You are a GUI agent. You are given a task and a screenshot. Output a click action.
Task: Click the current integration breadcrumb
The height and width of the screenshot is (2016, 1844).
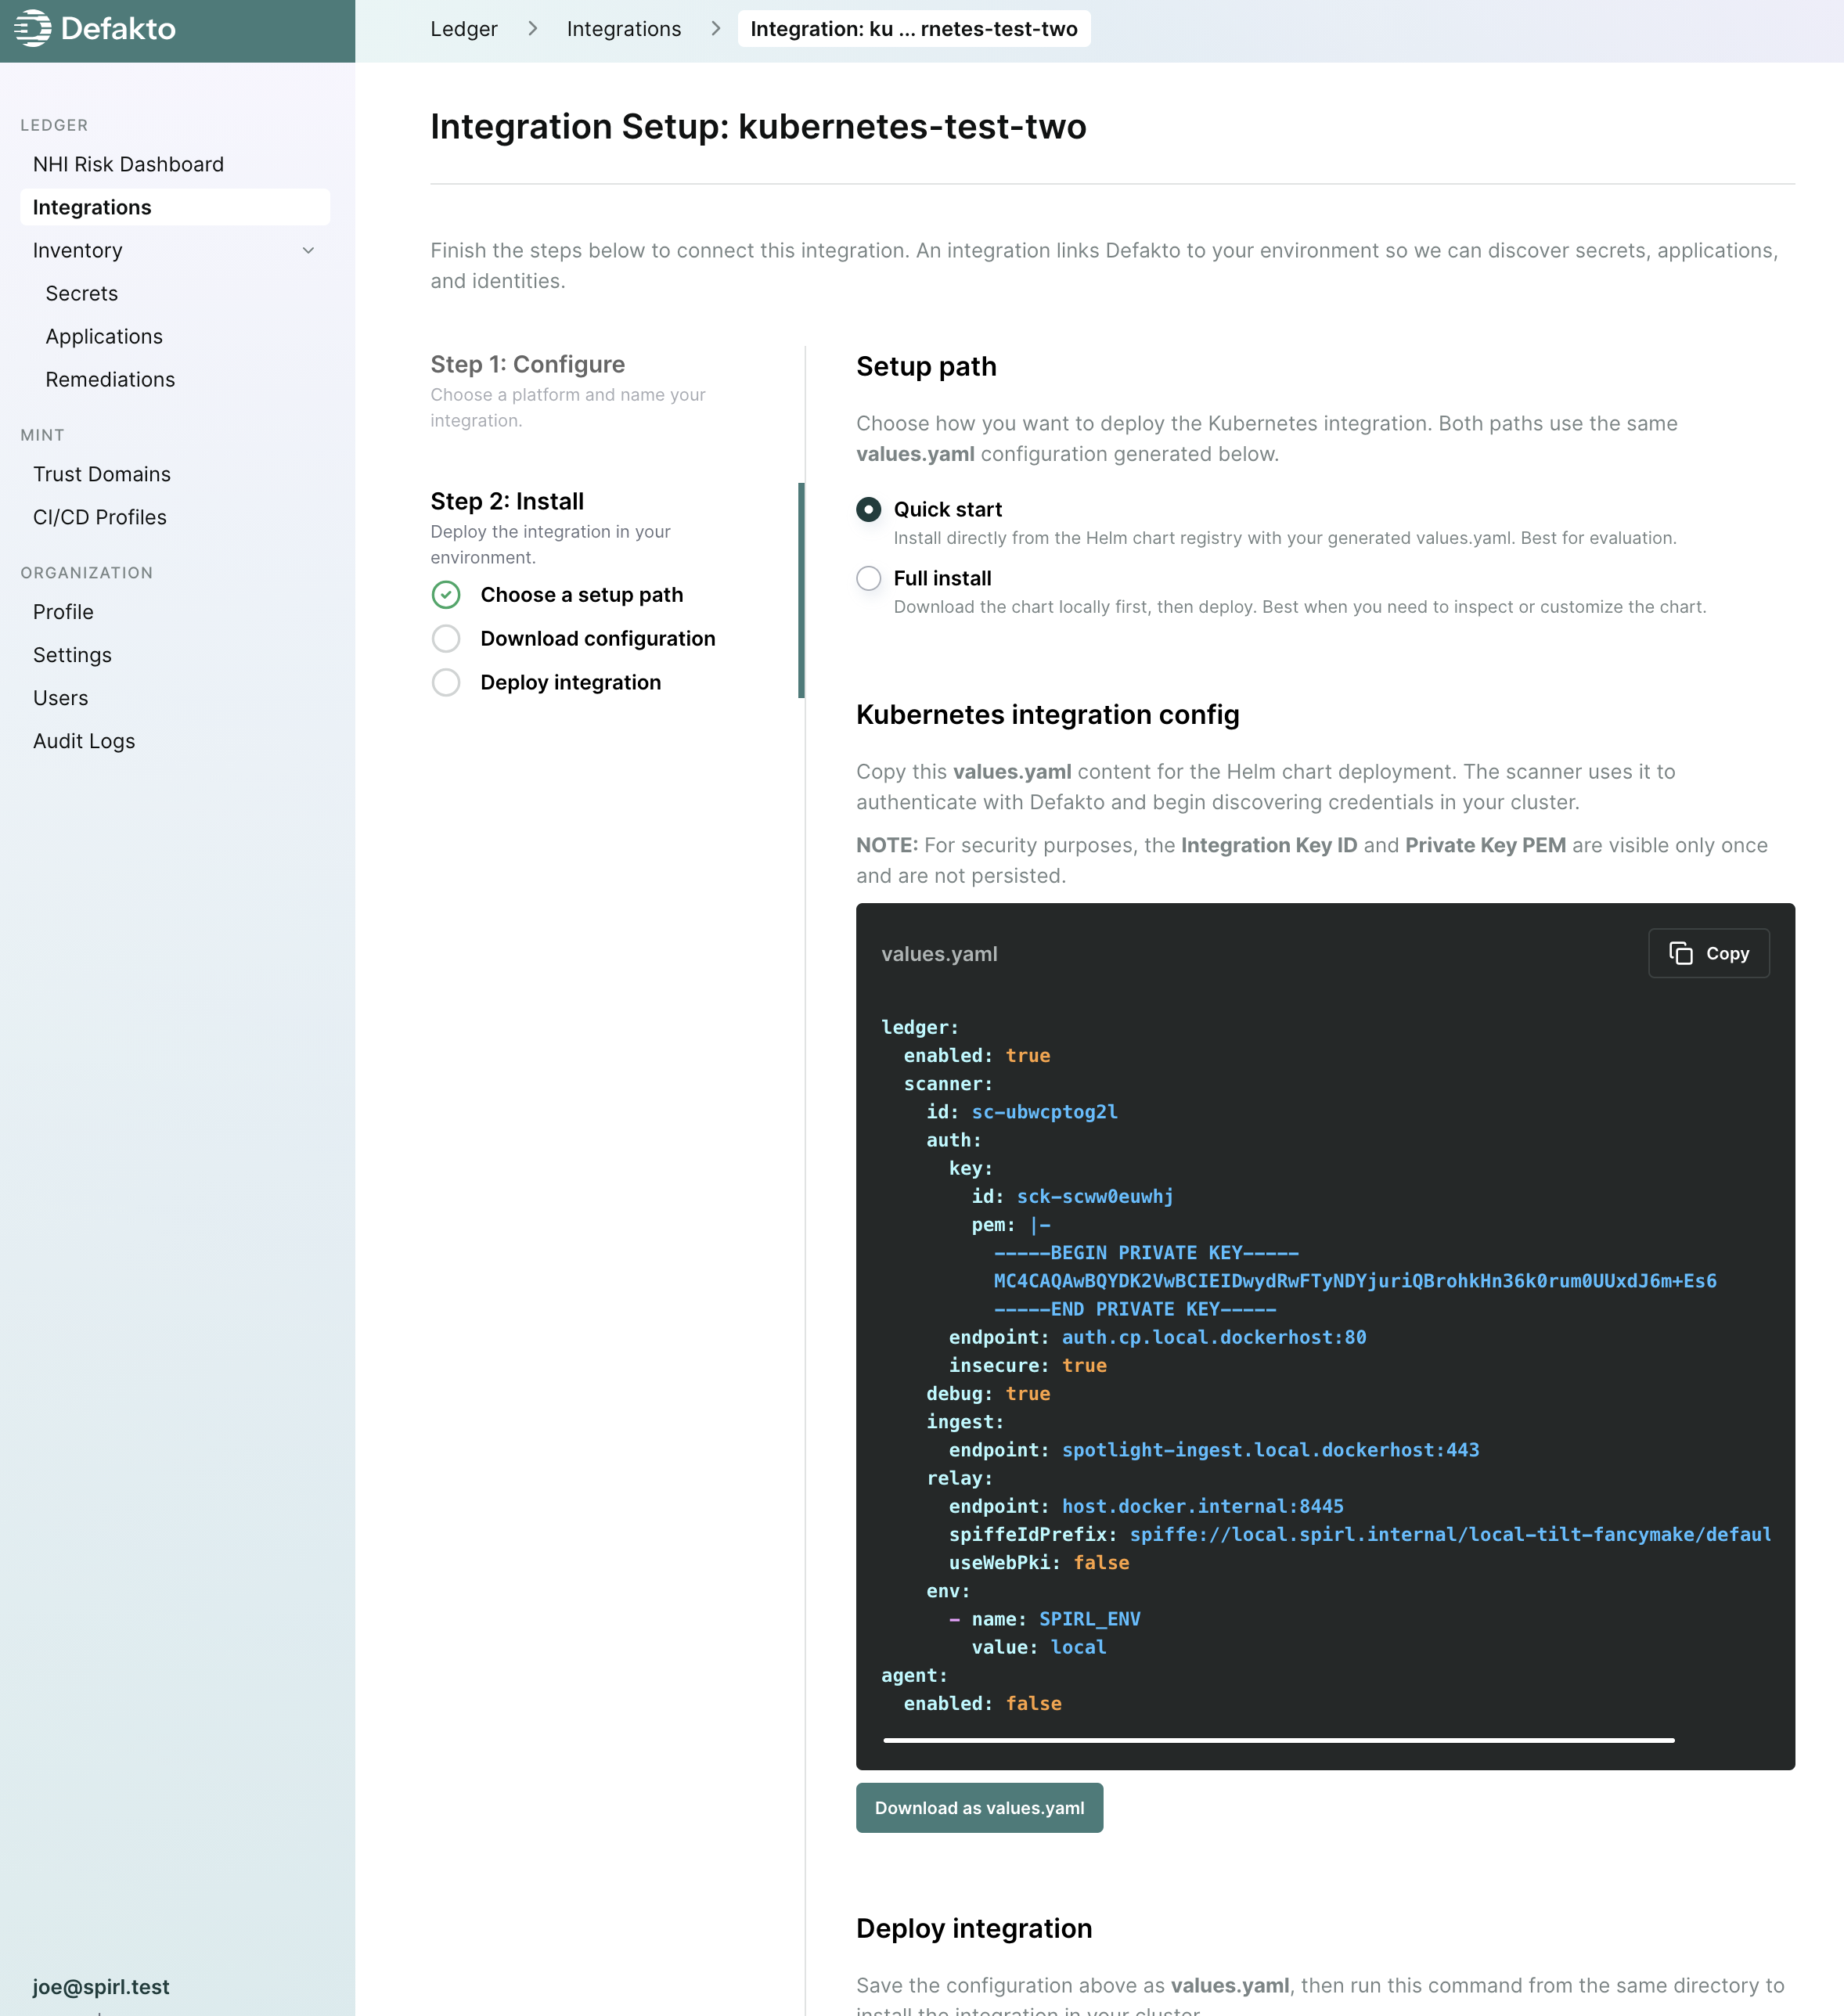[914, 29]
